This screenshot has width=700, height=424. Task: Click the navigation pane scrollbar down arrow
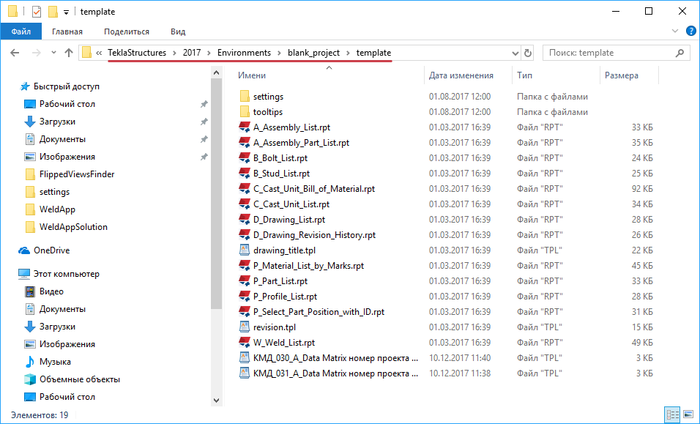(216, 400)
